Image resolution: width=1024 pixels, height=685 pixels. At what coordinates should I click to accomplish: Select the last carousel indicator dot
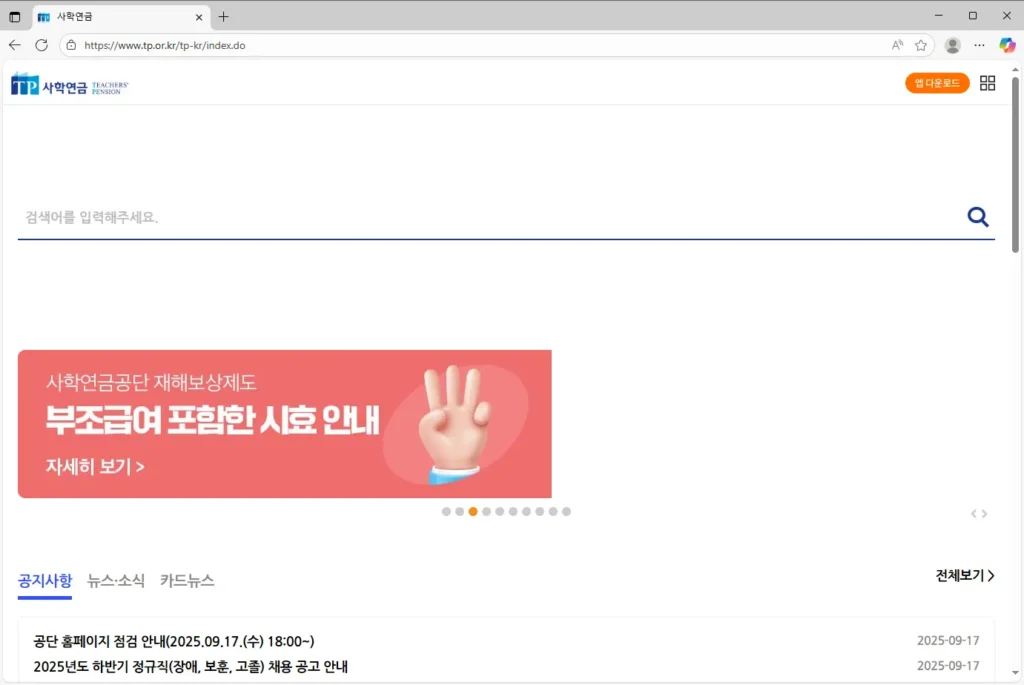tap(566, 511)
